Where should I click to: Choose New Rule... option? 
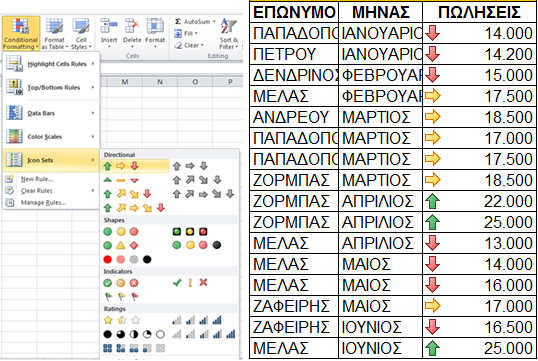37,179
